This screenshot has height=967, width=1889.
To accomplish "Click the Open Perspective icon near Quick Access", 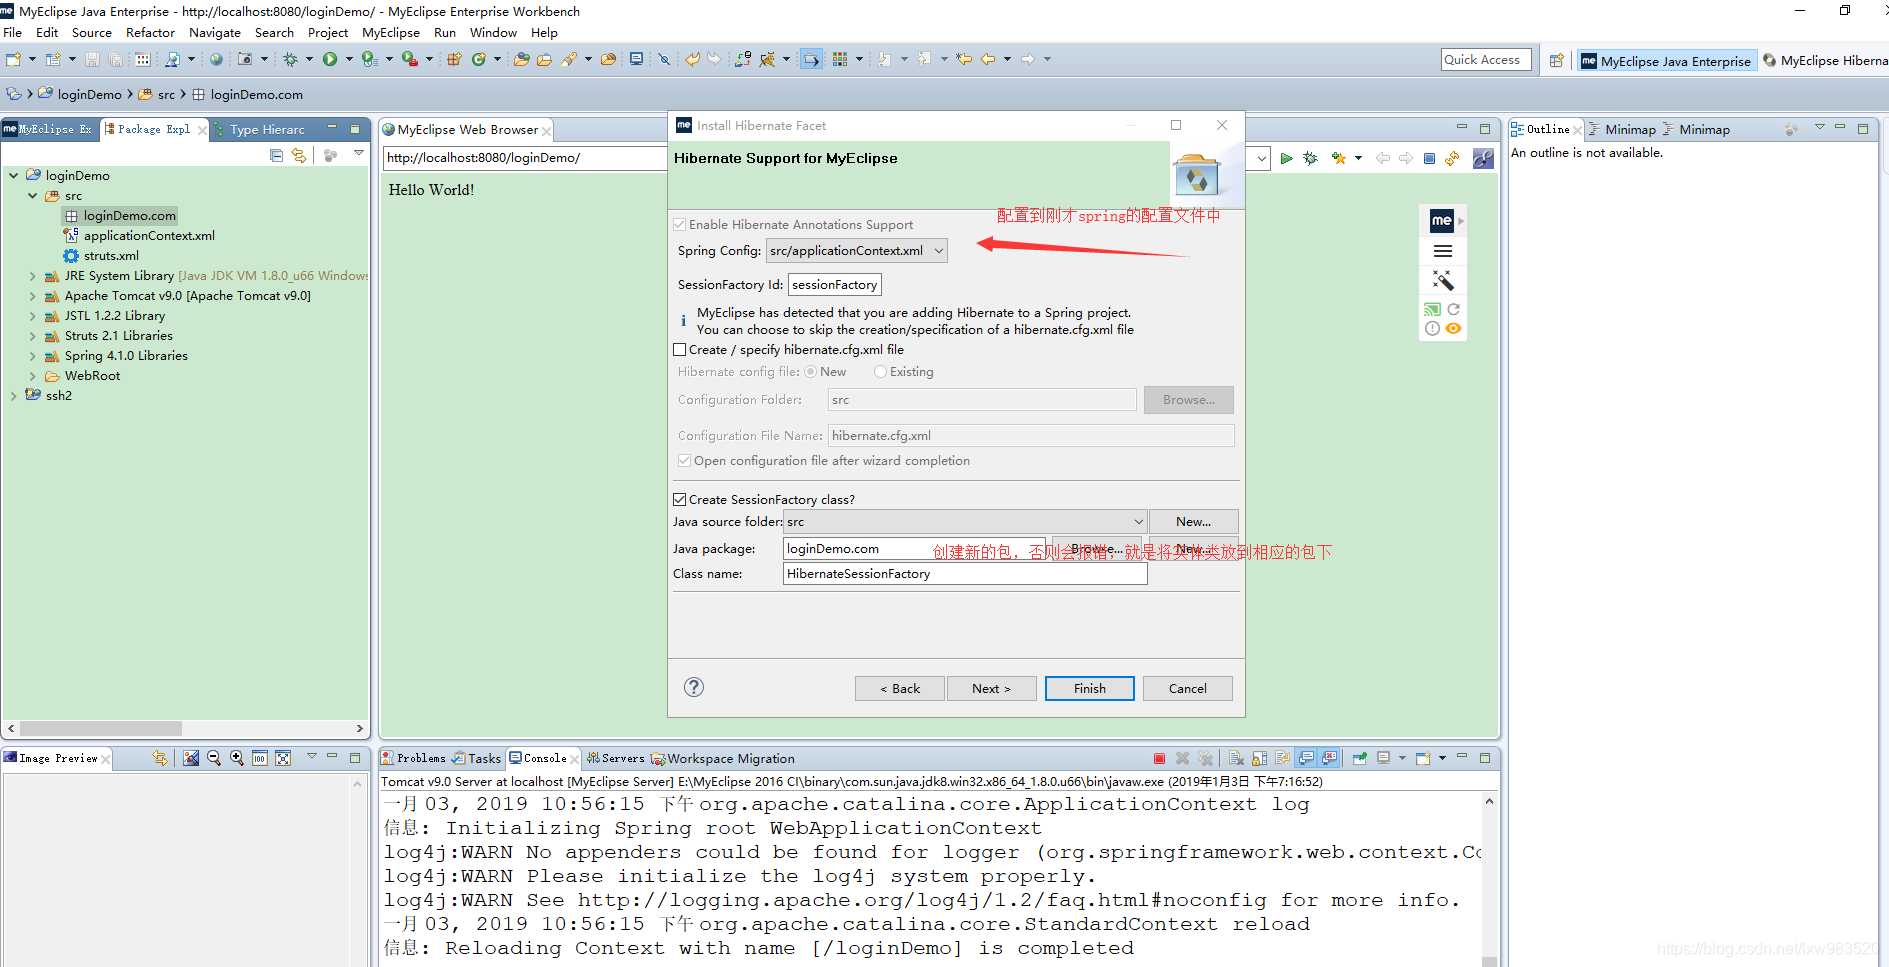I will click(x=1556, y=60).
